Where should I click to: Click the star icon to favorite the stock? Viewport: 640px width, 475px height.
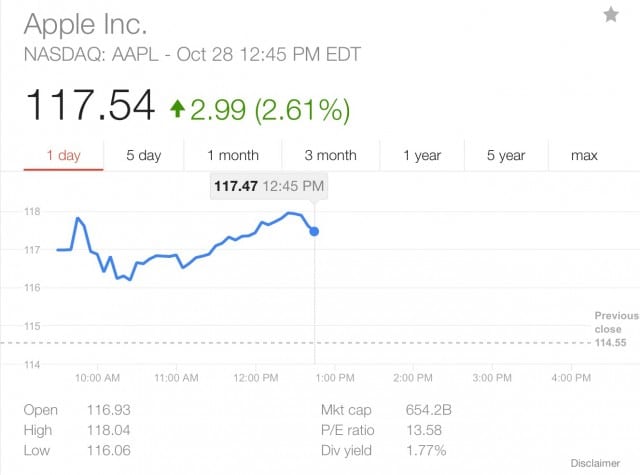click(x=611, y=14)
